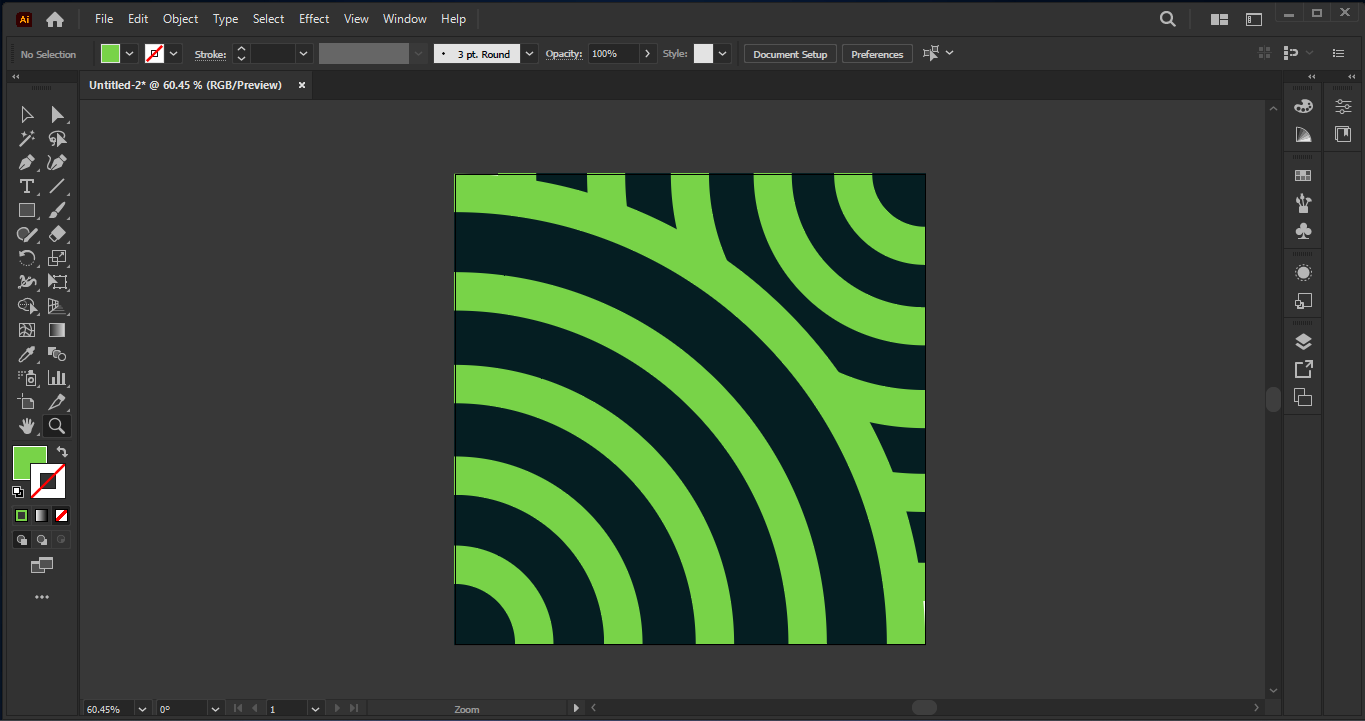Swap fill and stroke colors

coord(62,452)
